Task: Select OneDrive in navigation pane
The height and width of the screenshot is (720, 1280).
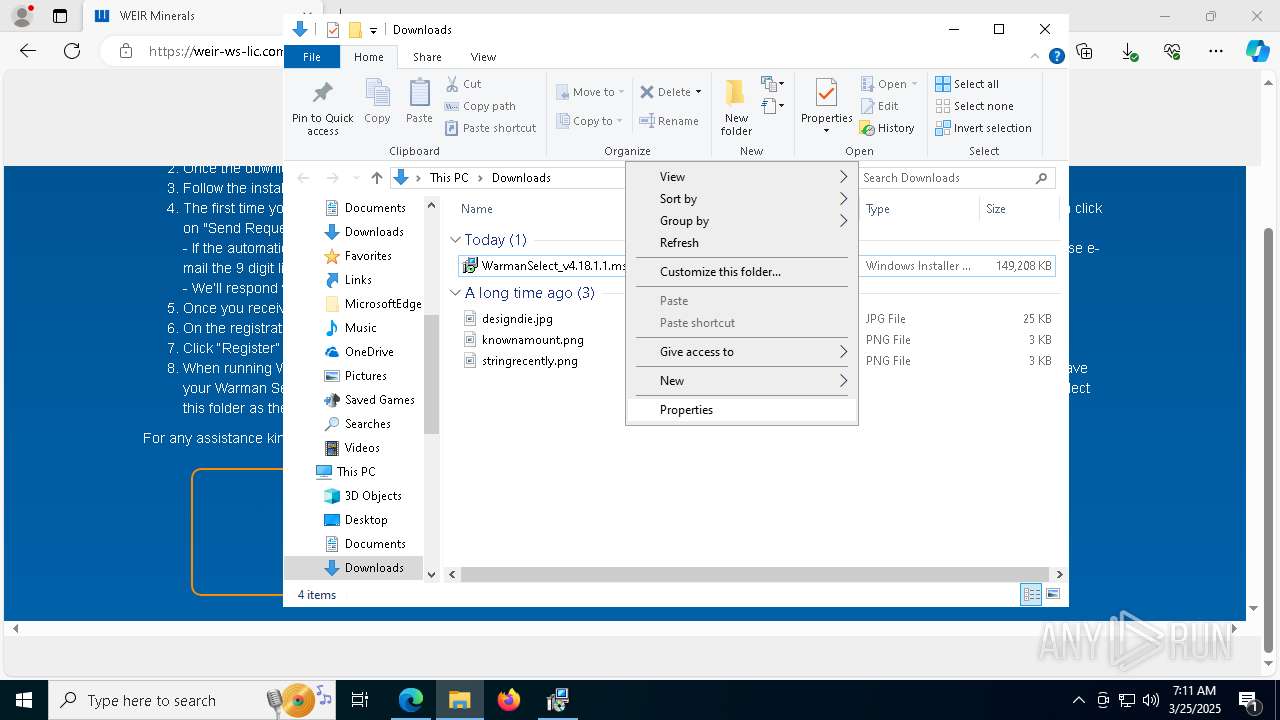Action: point(369,352)
